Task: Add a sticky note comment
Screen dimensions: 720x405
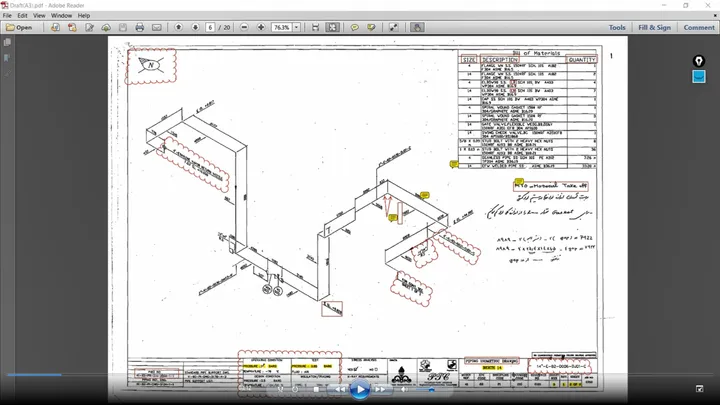Action: click(354, 28)
